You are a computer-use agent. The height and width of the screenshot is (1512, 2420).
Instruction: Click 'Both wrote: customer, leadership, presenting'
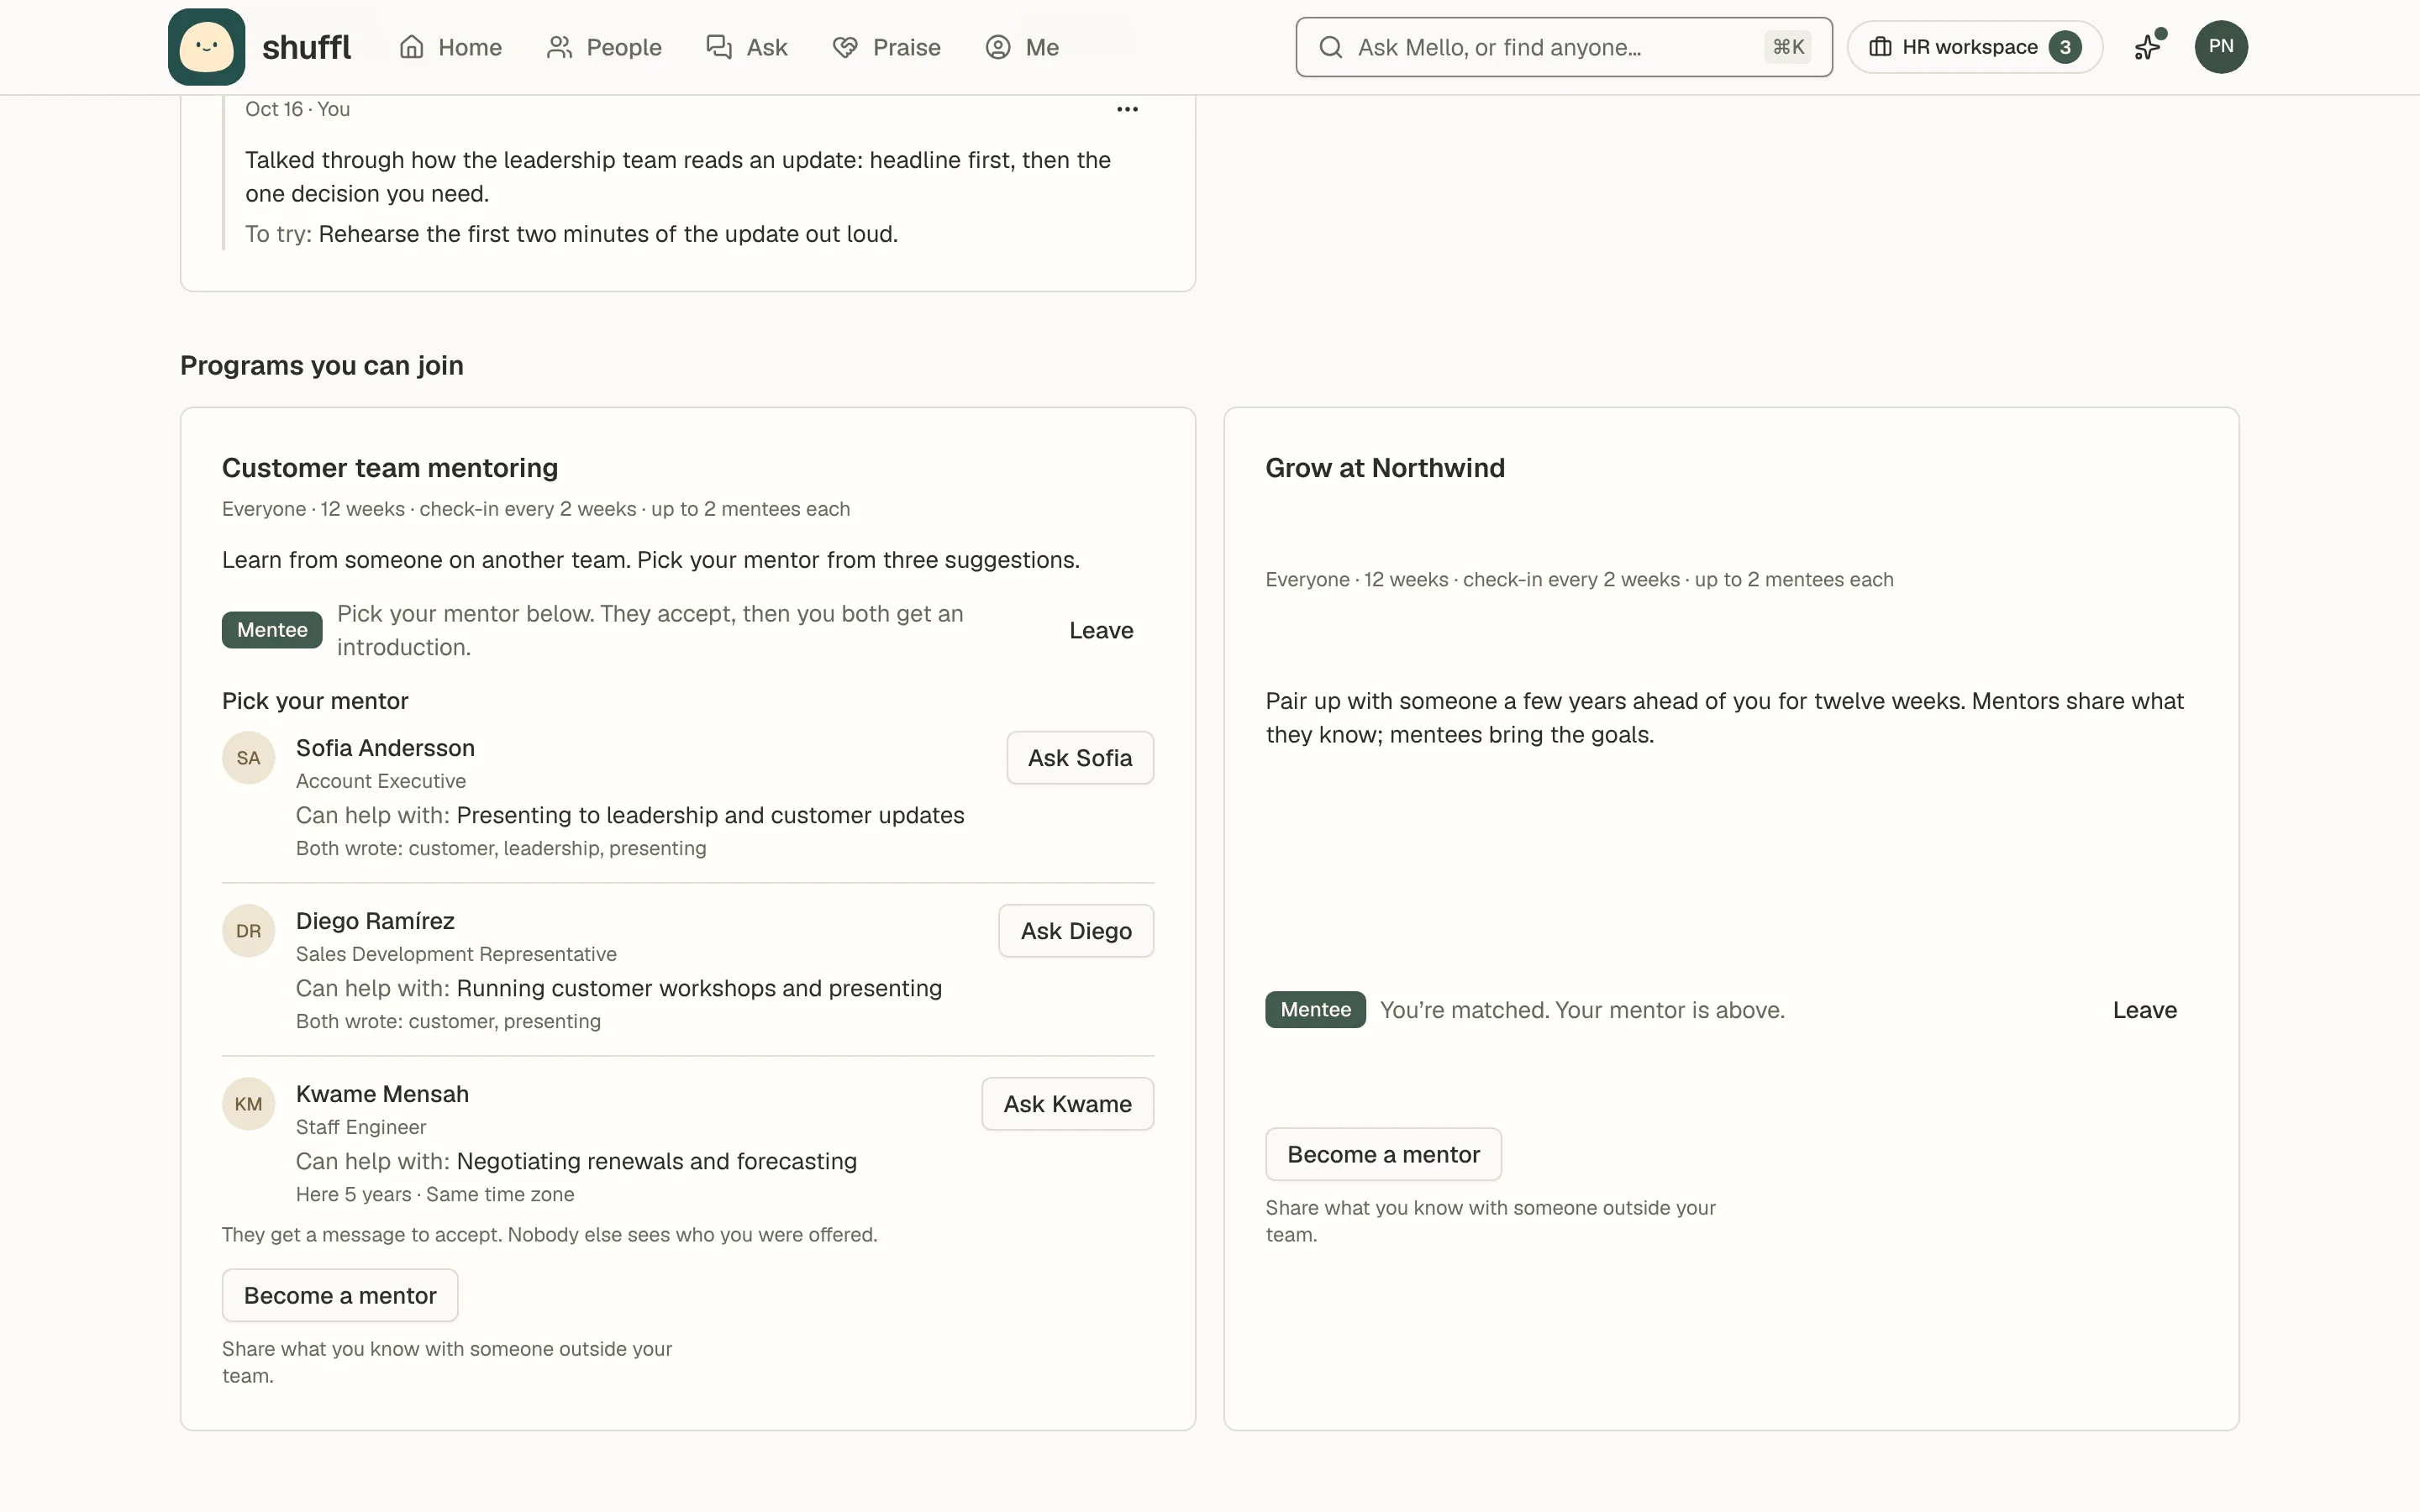501,848
